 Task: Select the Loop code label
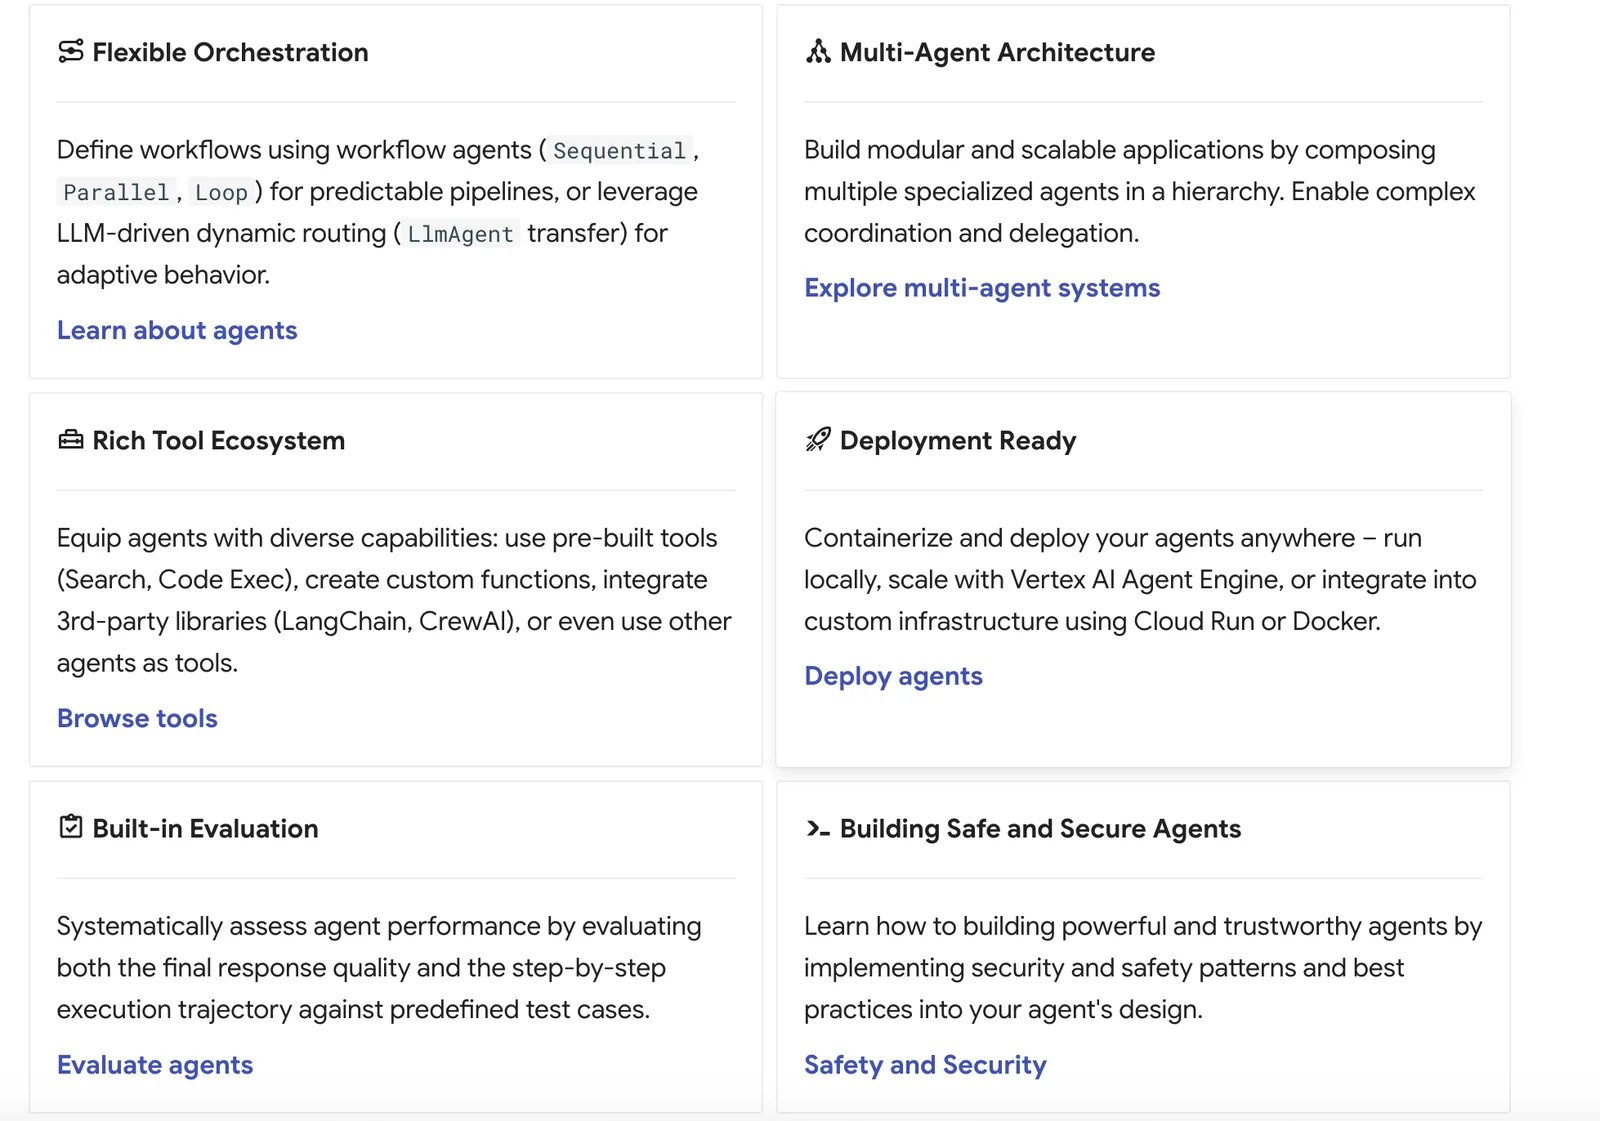point(220,191)
